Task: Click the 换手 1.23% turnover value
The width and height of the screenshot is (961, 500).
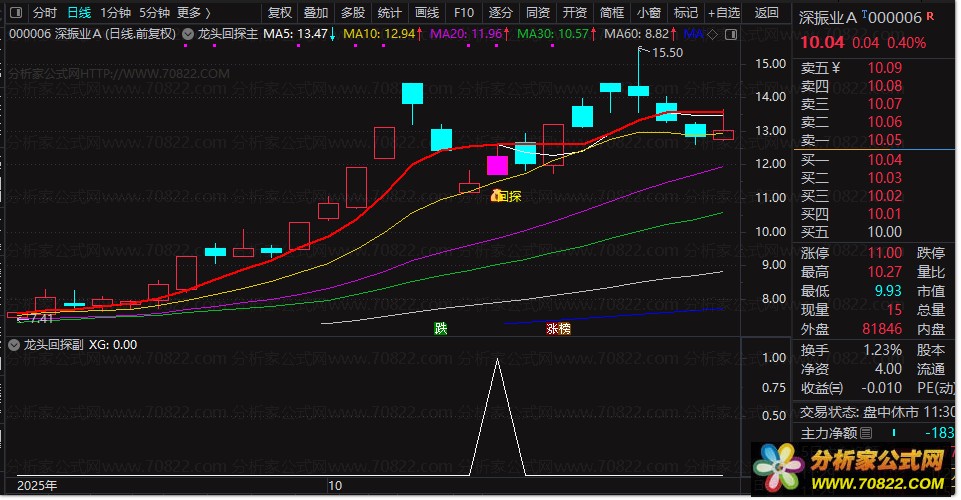Action: pyautogui.click(x=883, y=350)
